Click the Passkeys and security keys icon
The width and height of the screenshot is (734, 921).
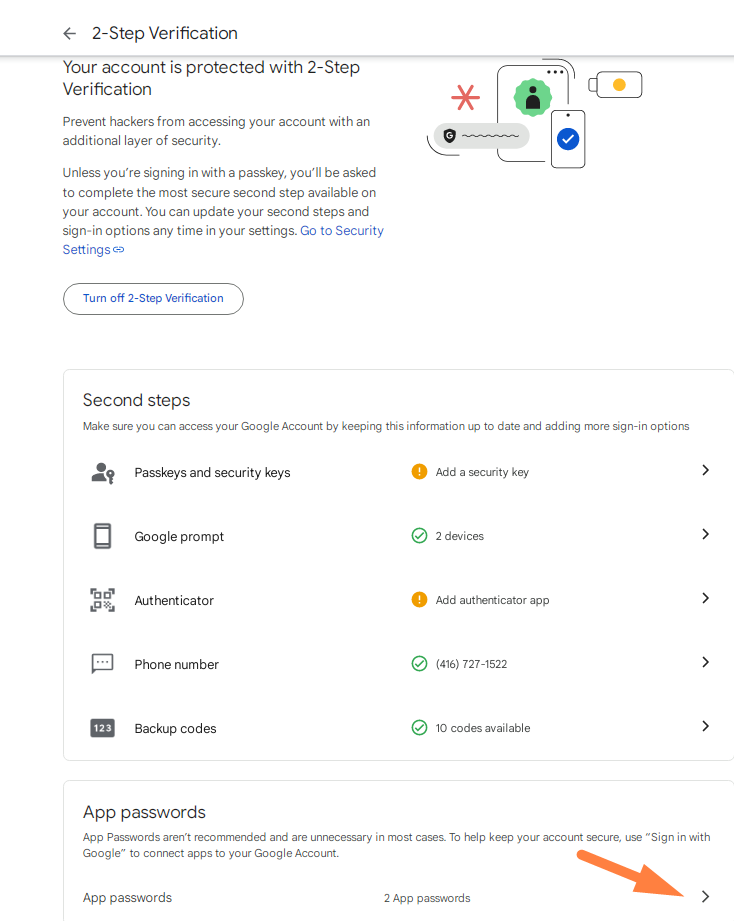point(103,473)
